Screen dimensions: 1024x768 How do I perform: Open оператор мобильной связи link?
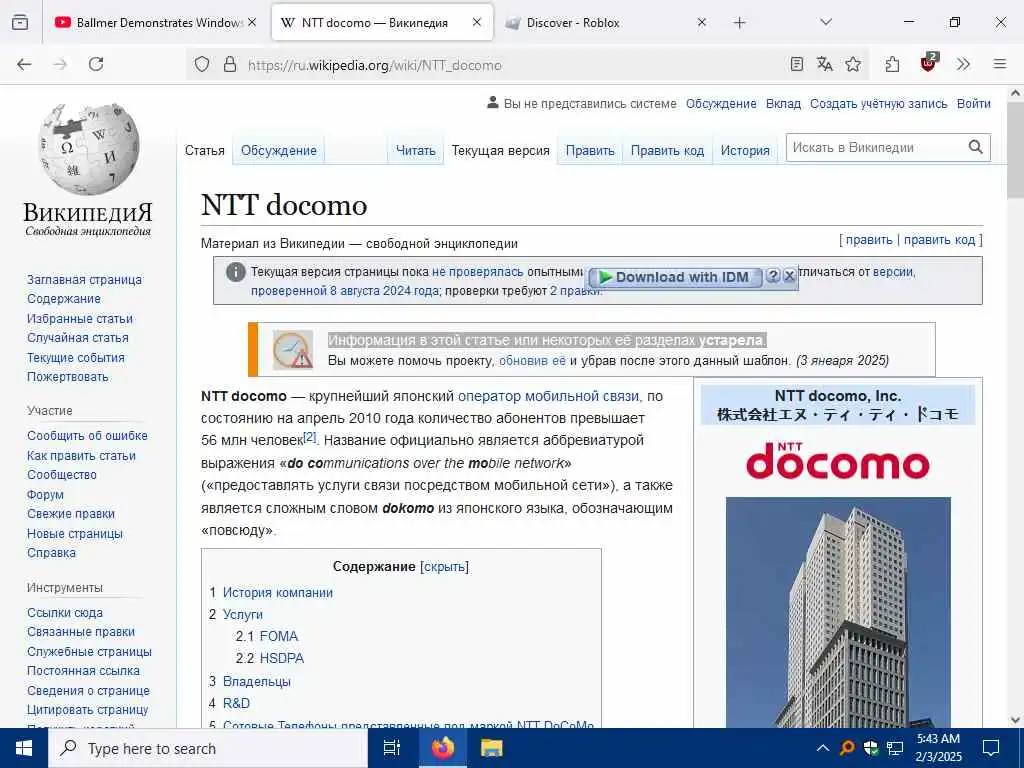point(549,396)
